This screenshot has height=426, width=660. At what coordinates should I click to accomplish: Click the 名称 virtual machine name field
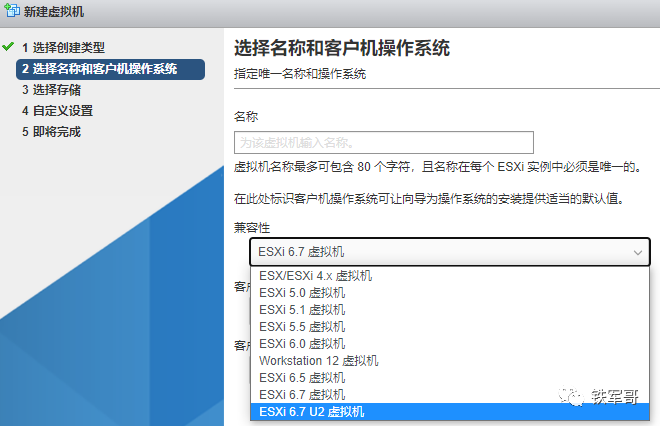[384, 143]
